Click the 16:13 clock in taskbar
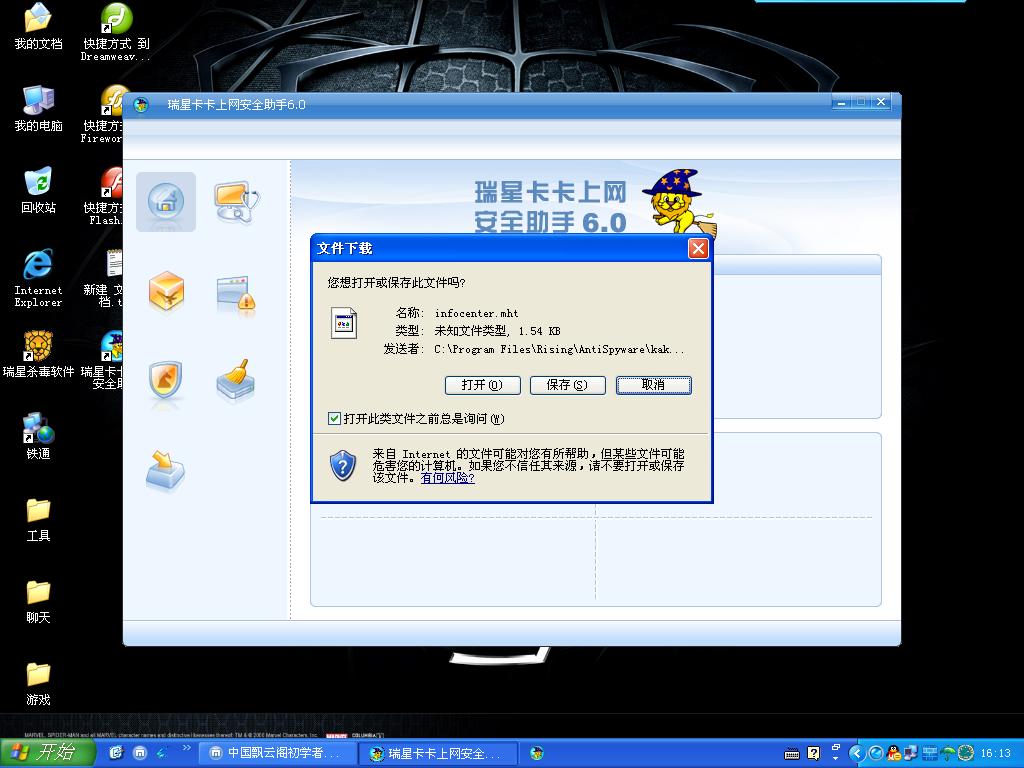Screen dimensions: 1024x768 (x=995, y=753)
